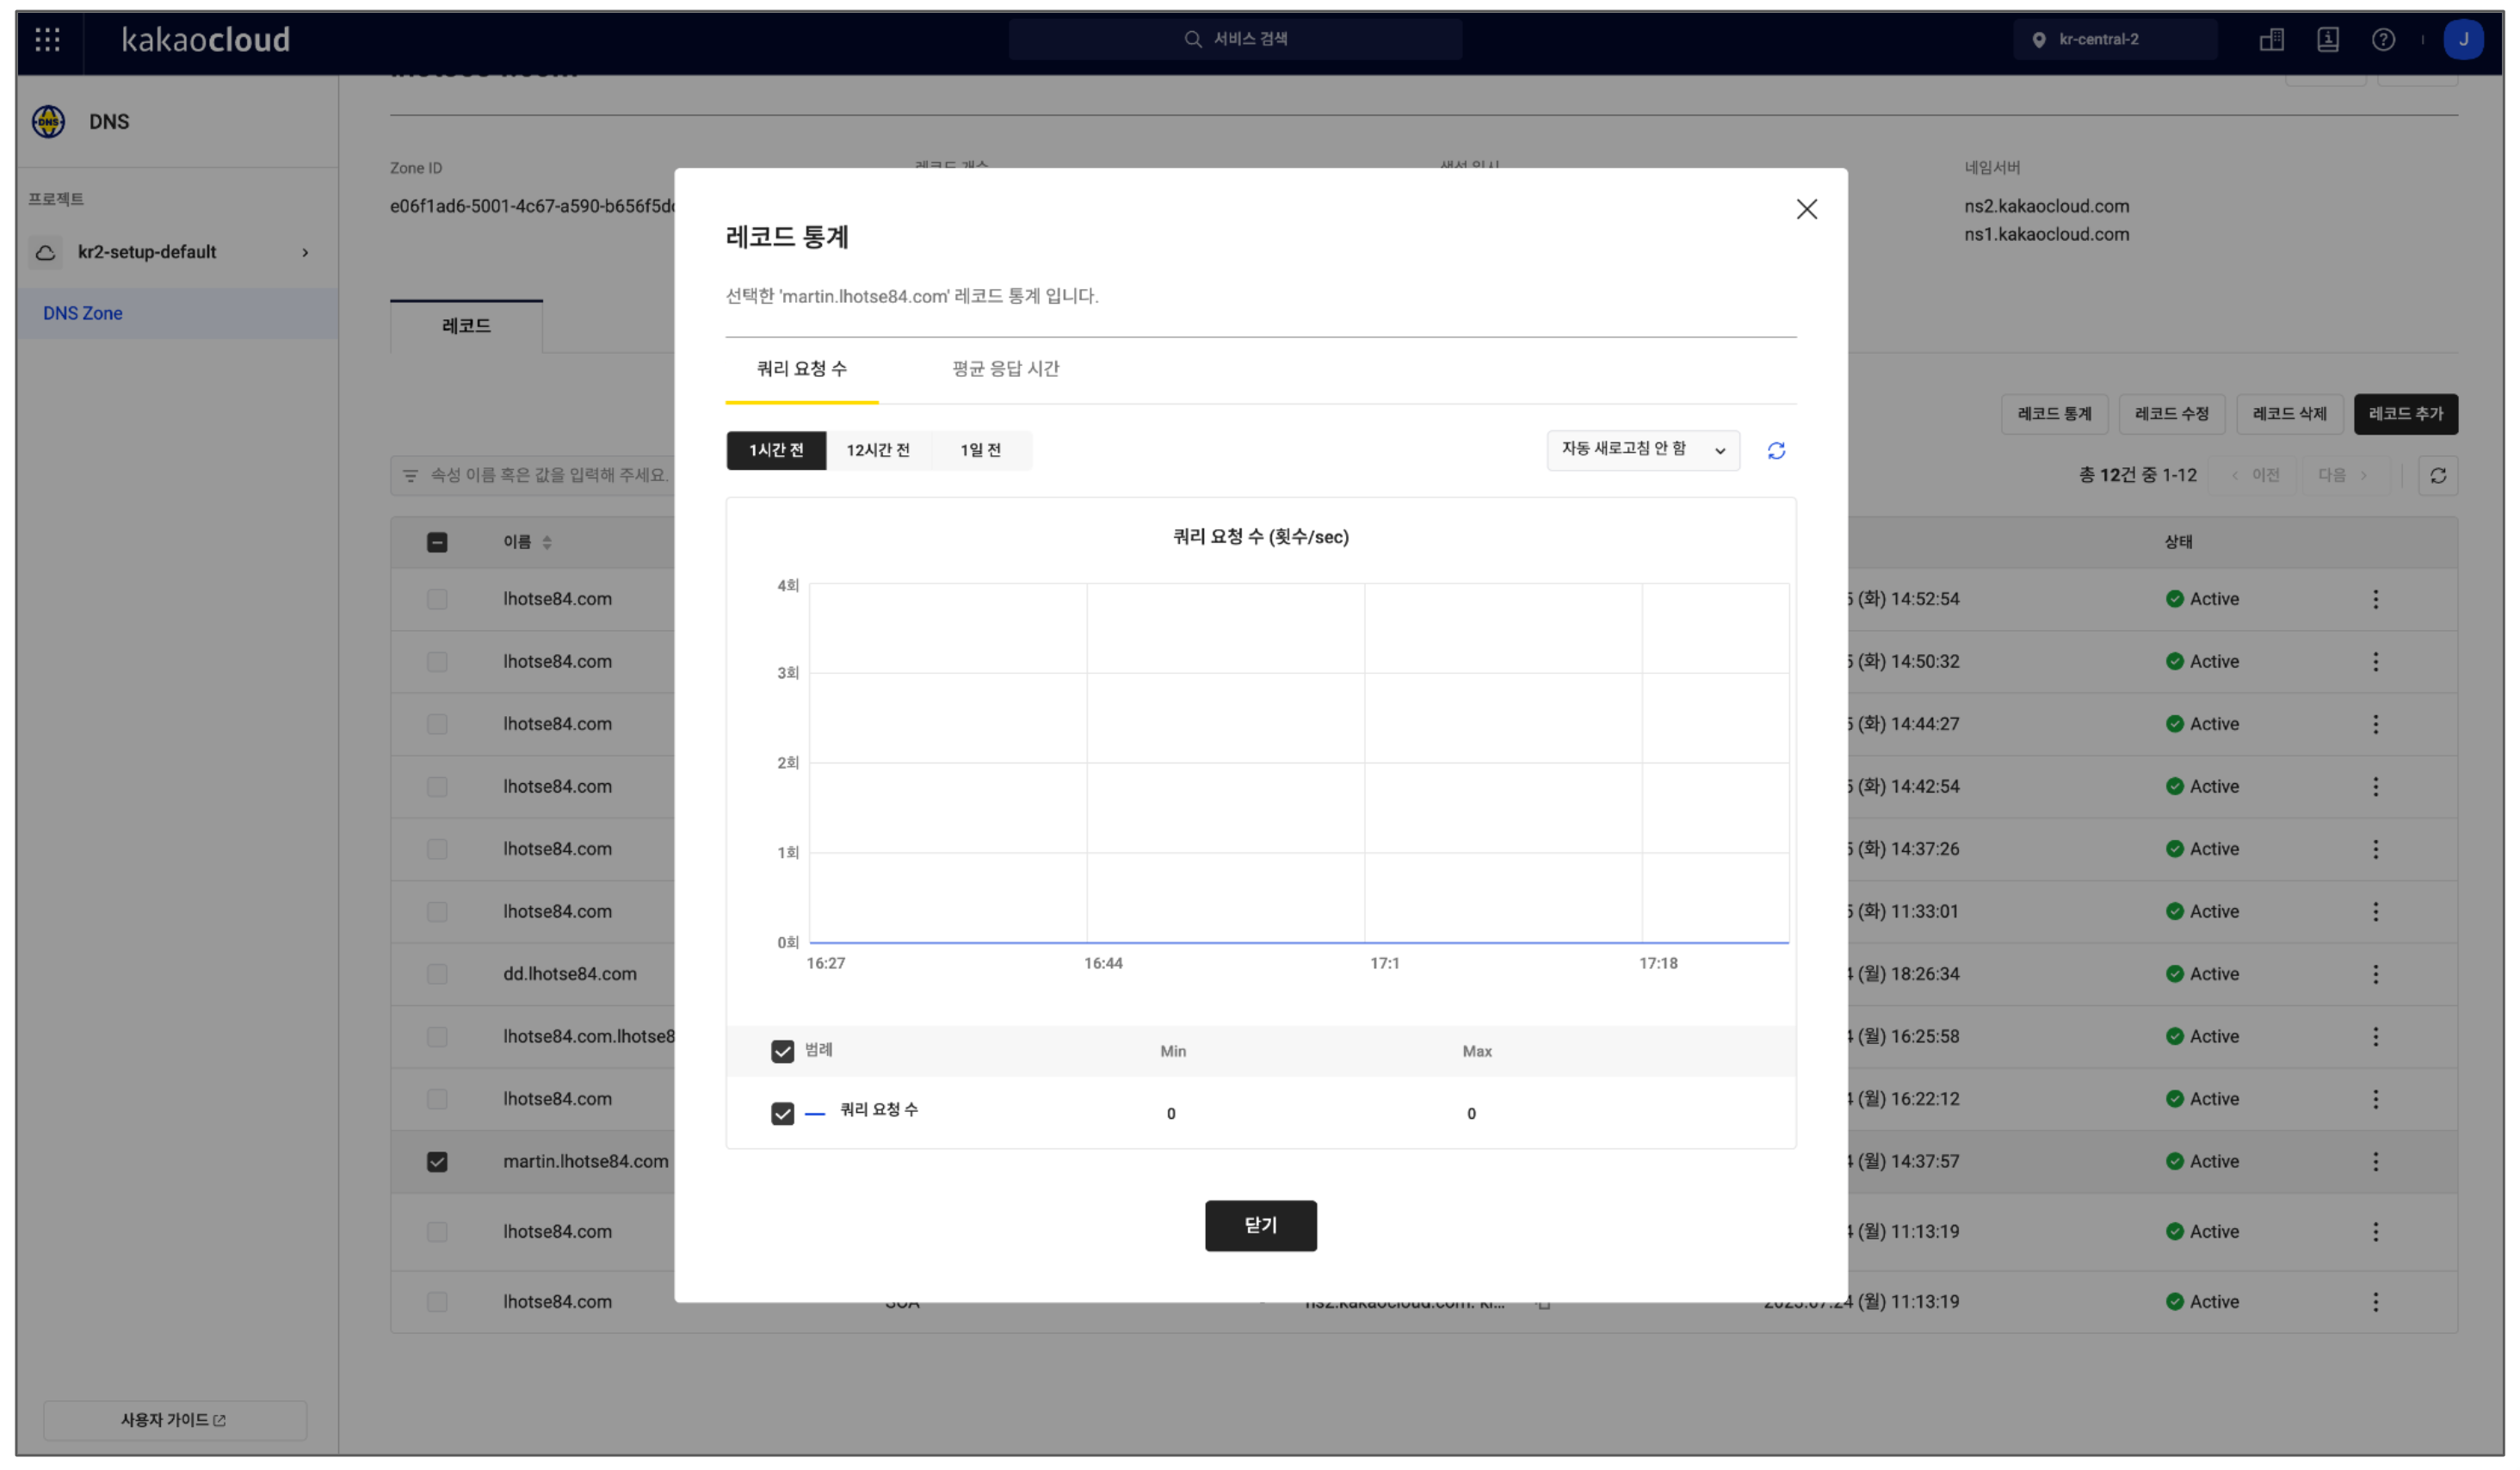Check the first lhotse84.com row checkbox
The image size is (2520, 1470).
pos(437,599)
